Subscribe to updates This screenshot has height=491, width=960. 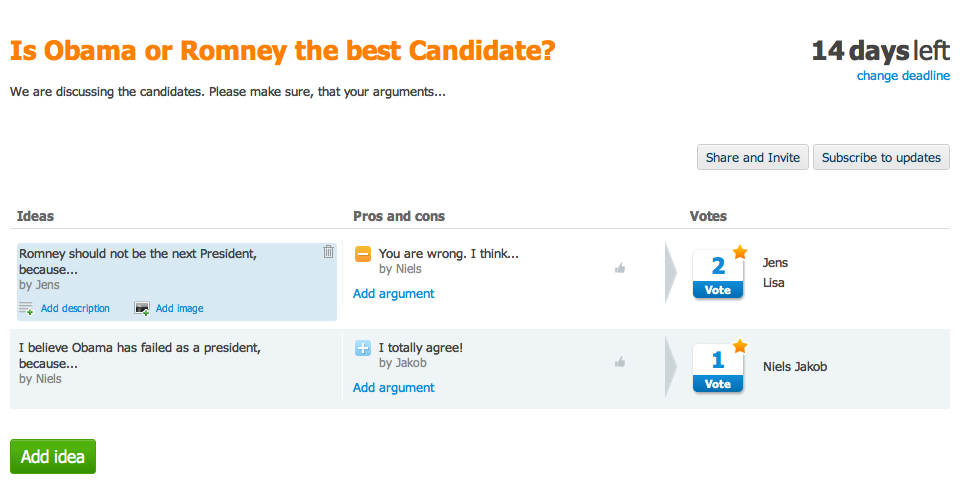(x=881, y=157)
